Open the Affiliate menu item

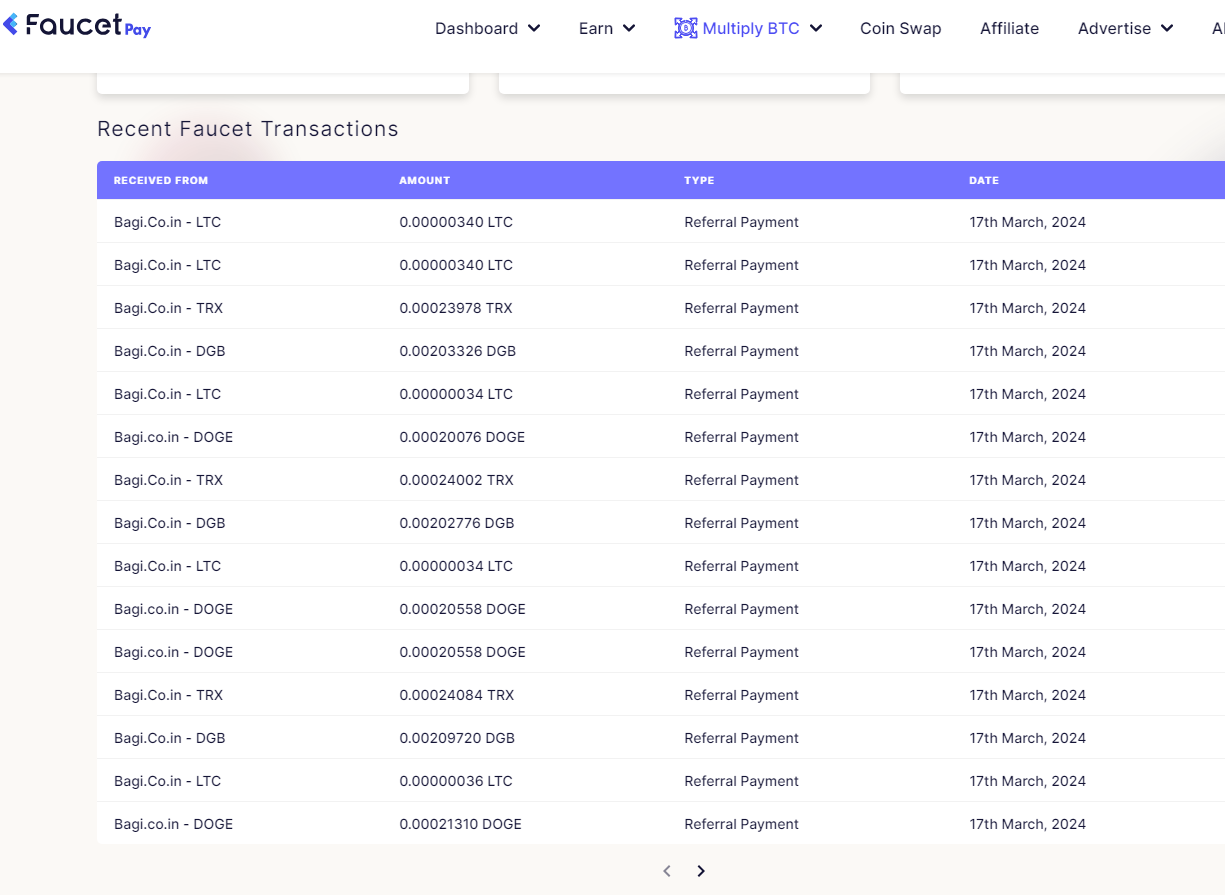[x=1009, y=28]
